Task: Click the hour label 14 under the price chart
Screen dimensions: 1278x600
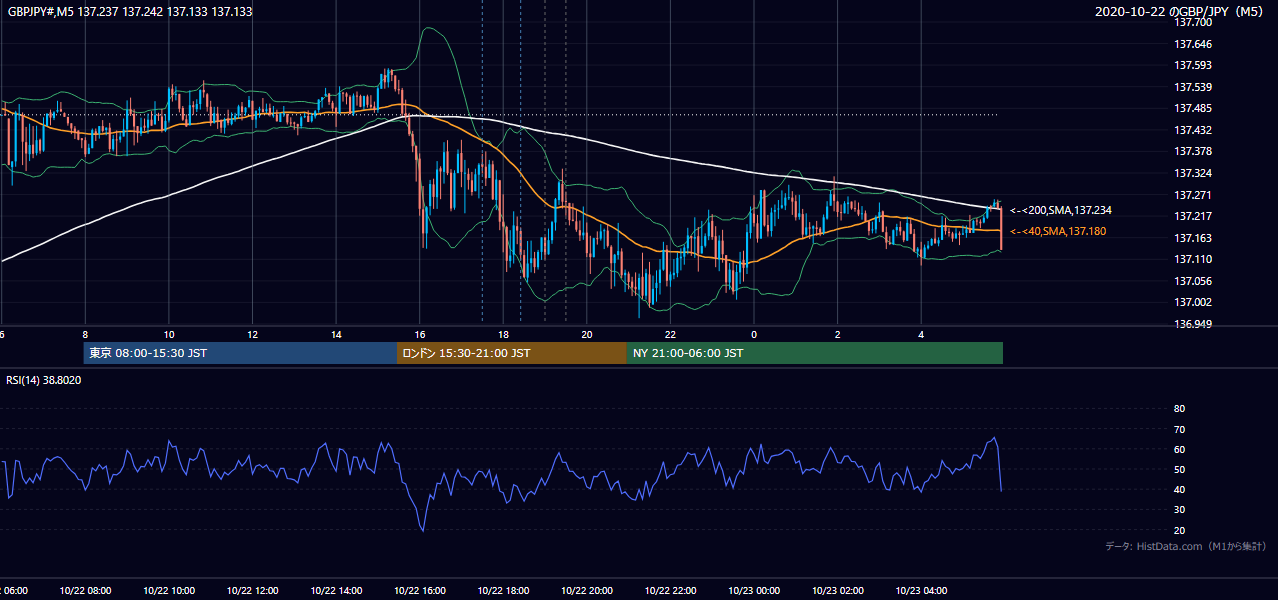Action: 336,334
